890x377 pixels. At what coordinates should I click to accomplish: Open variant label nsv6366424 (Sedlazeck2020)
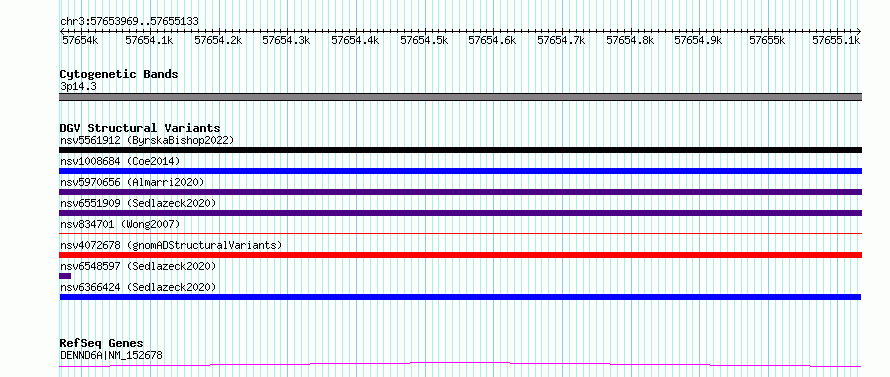click(138, 287)
